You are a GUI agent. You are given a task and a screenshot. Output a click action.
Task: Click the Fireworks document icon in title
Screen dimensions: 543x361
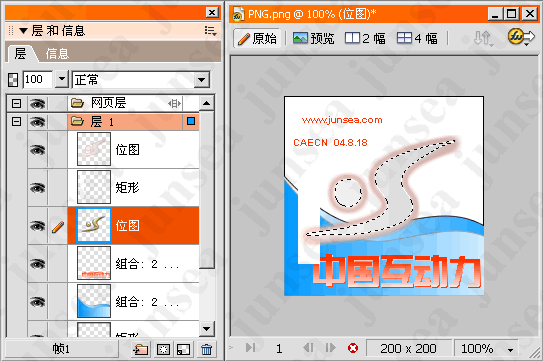click(x=238, y=15)
